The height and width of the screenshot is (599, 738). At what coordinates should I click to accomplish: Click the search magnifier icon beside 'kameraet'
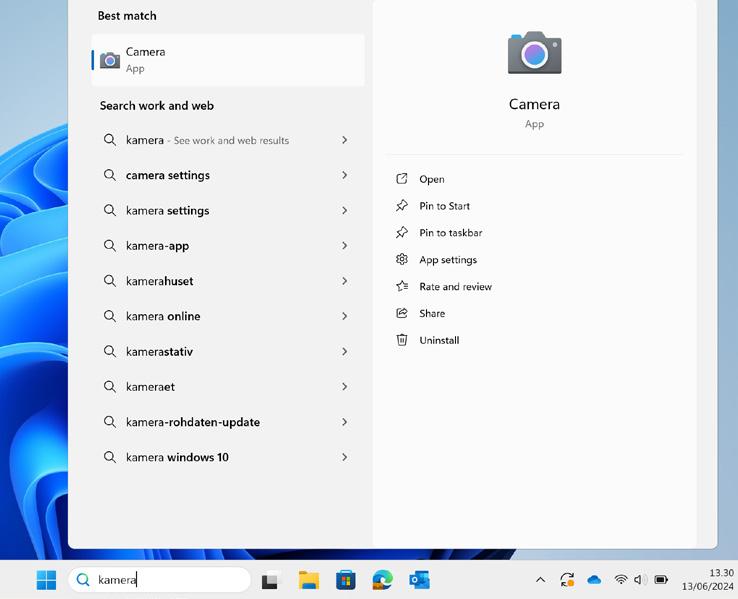click(x=110, y=387)
